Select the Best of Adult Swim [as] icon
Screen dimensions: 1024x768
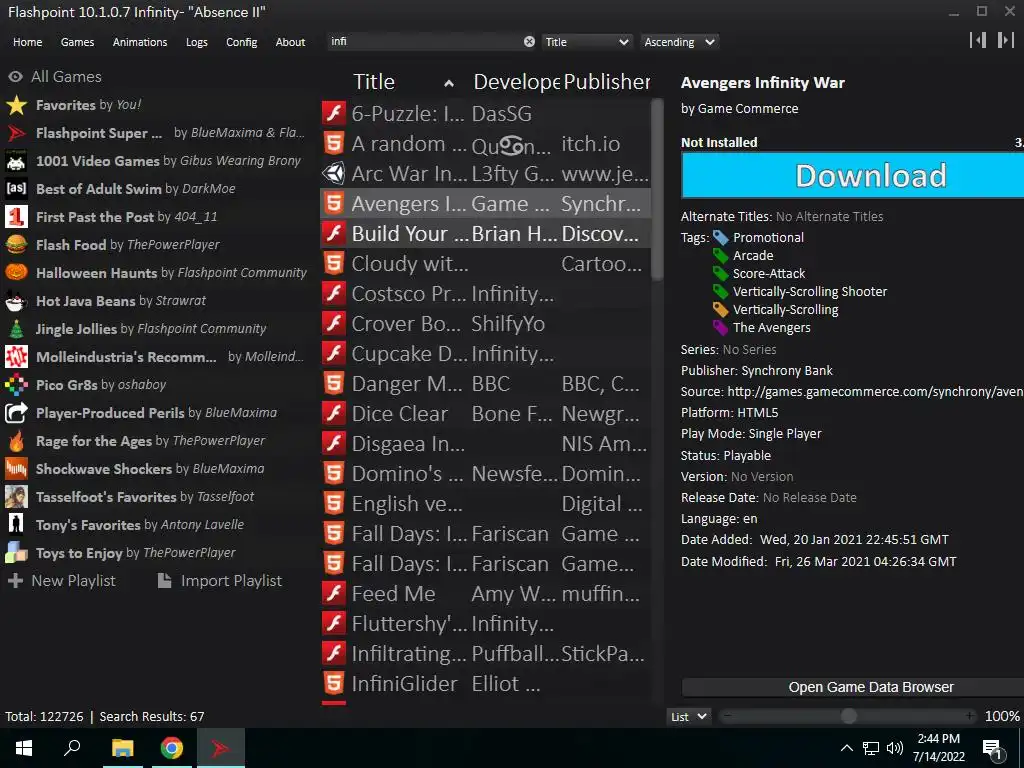16,189
